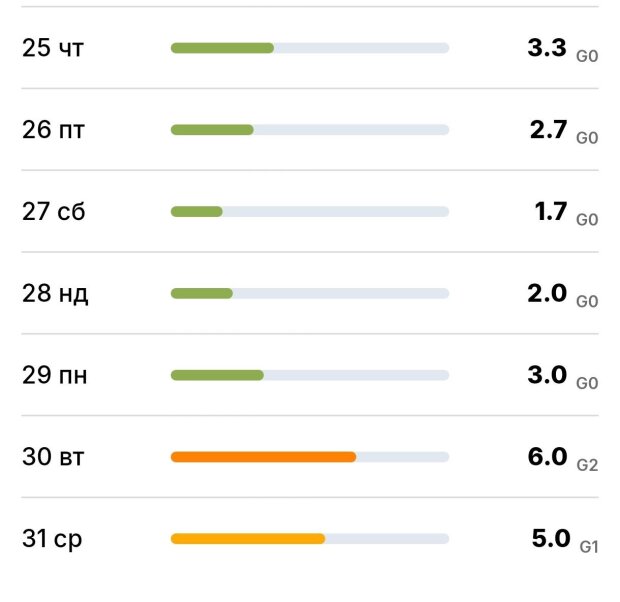
Task: Tap the 2.0 index value
Action: point(547,293)
